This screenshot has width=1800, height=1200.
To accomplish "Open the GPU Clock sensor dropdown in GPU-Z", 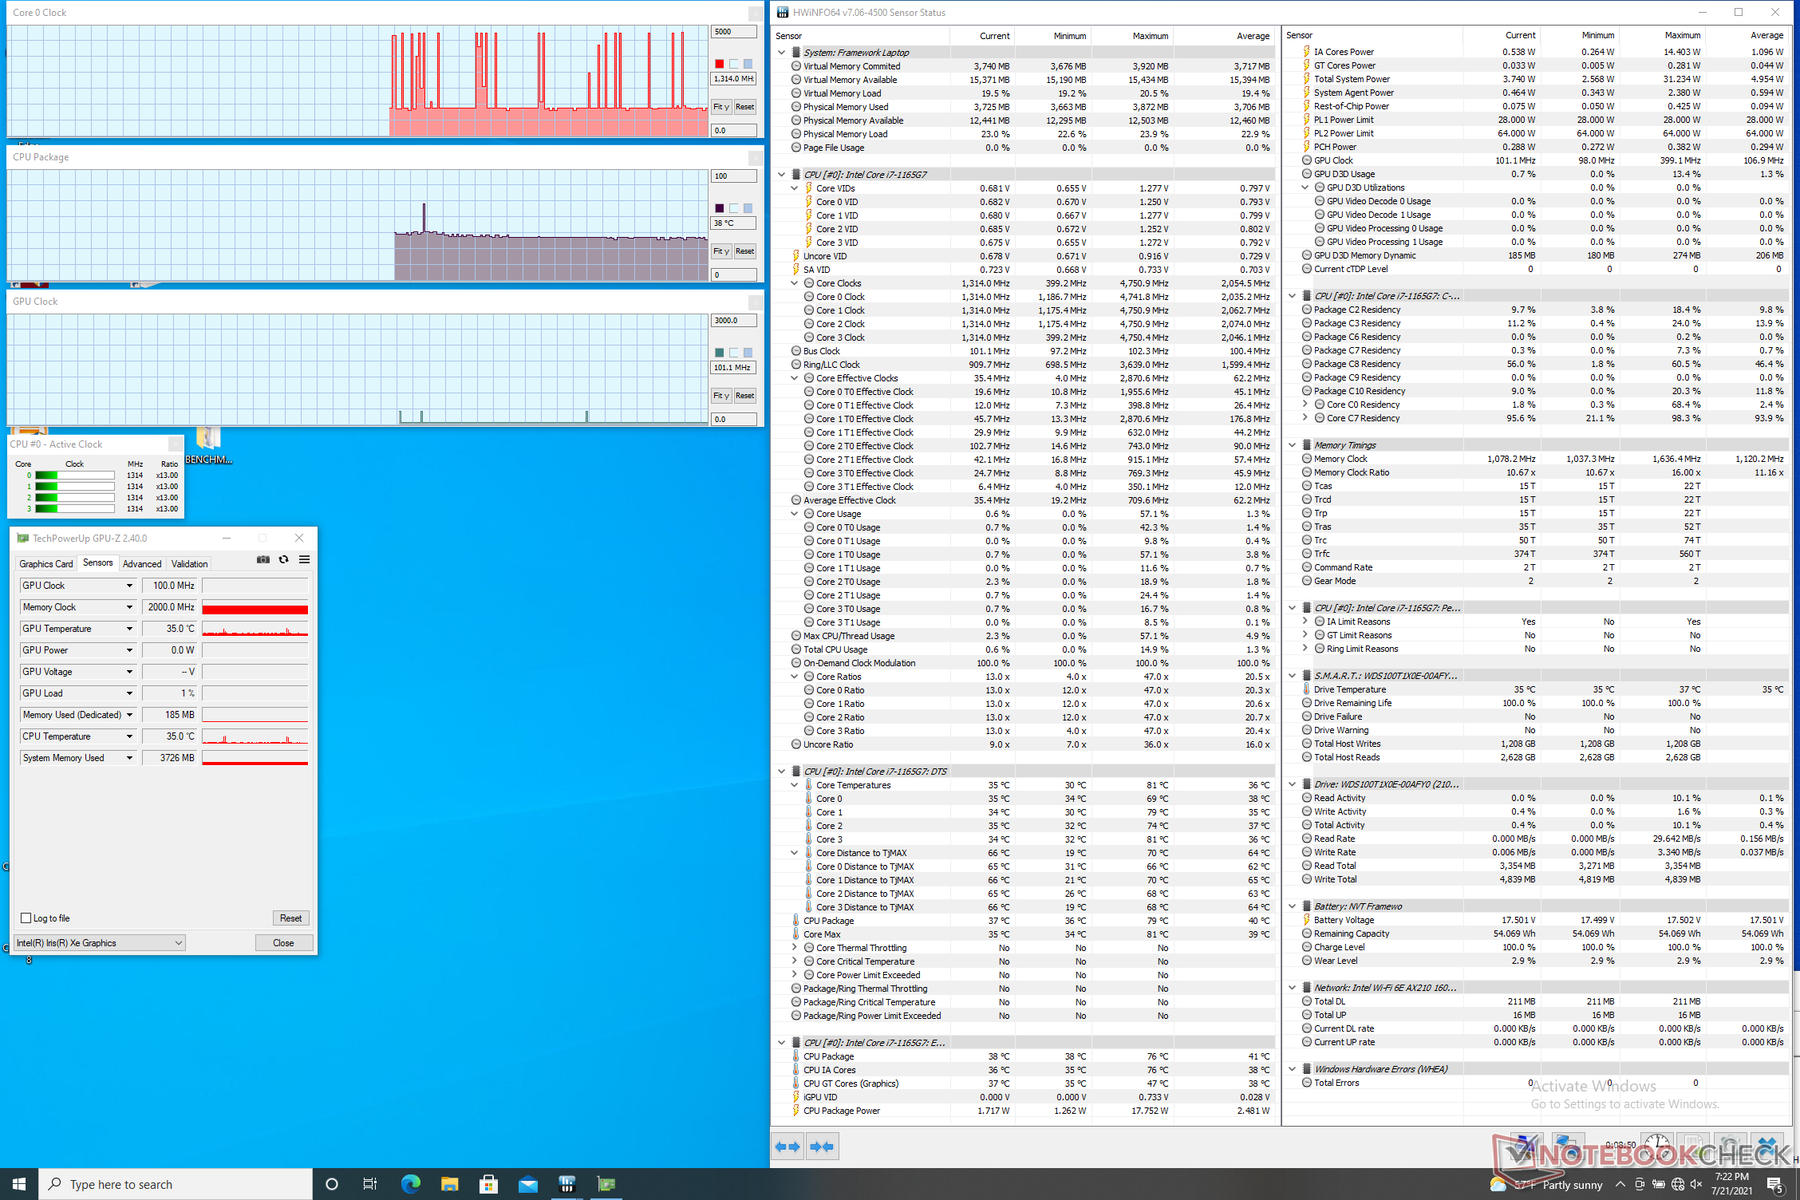I will [x=129, y=586].
